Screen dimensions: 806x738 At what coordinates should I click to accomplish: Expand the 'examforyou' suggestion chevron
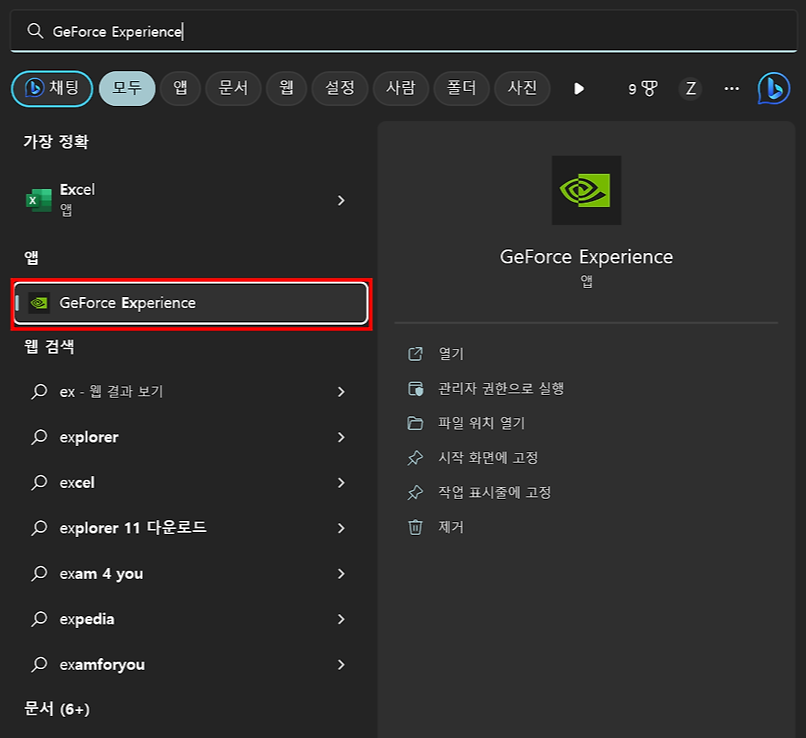click(341, 665)
